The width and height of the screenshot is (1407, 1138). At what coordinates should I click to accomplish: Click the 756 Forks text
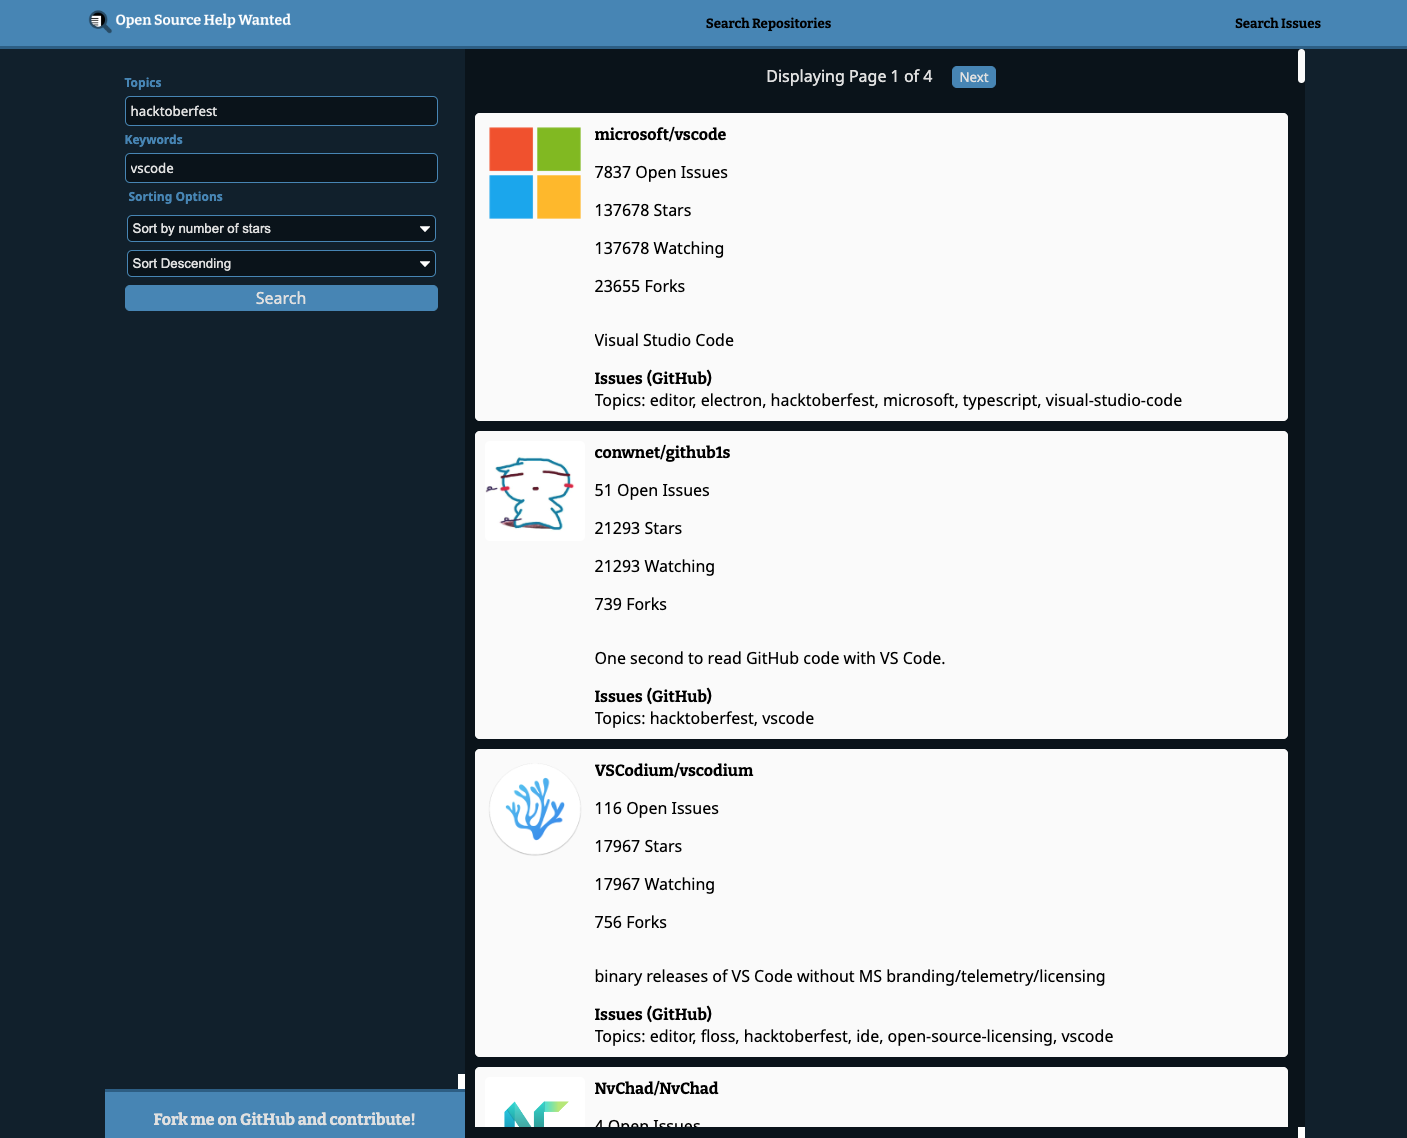tap(630, 922)
